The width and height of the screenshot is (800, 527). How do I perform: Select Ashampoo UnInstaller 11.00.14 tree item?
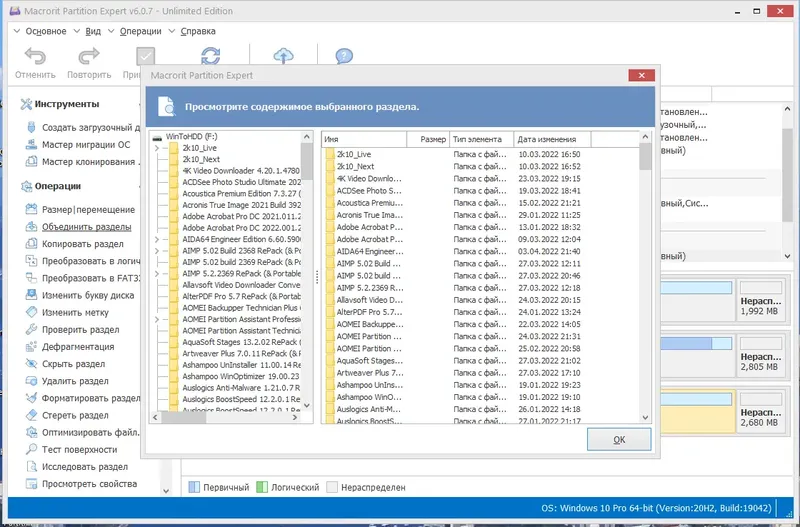(242, 365)
